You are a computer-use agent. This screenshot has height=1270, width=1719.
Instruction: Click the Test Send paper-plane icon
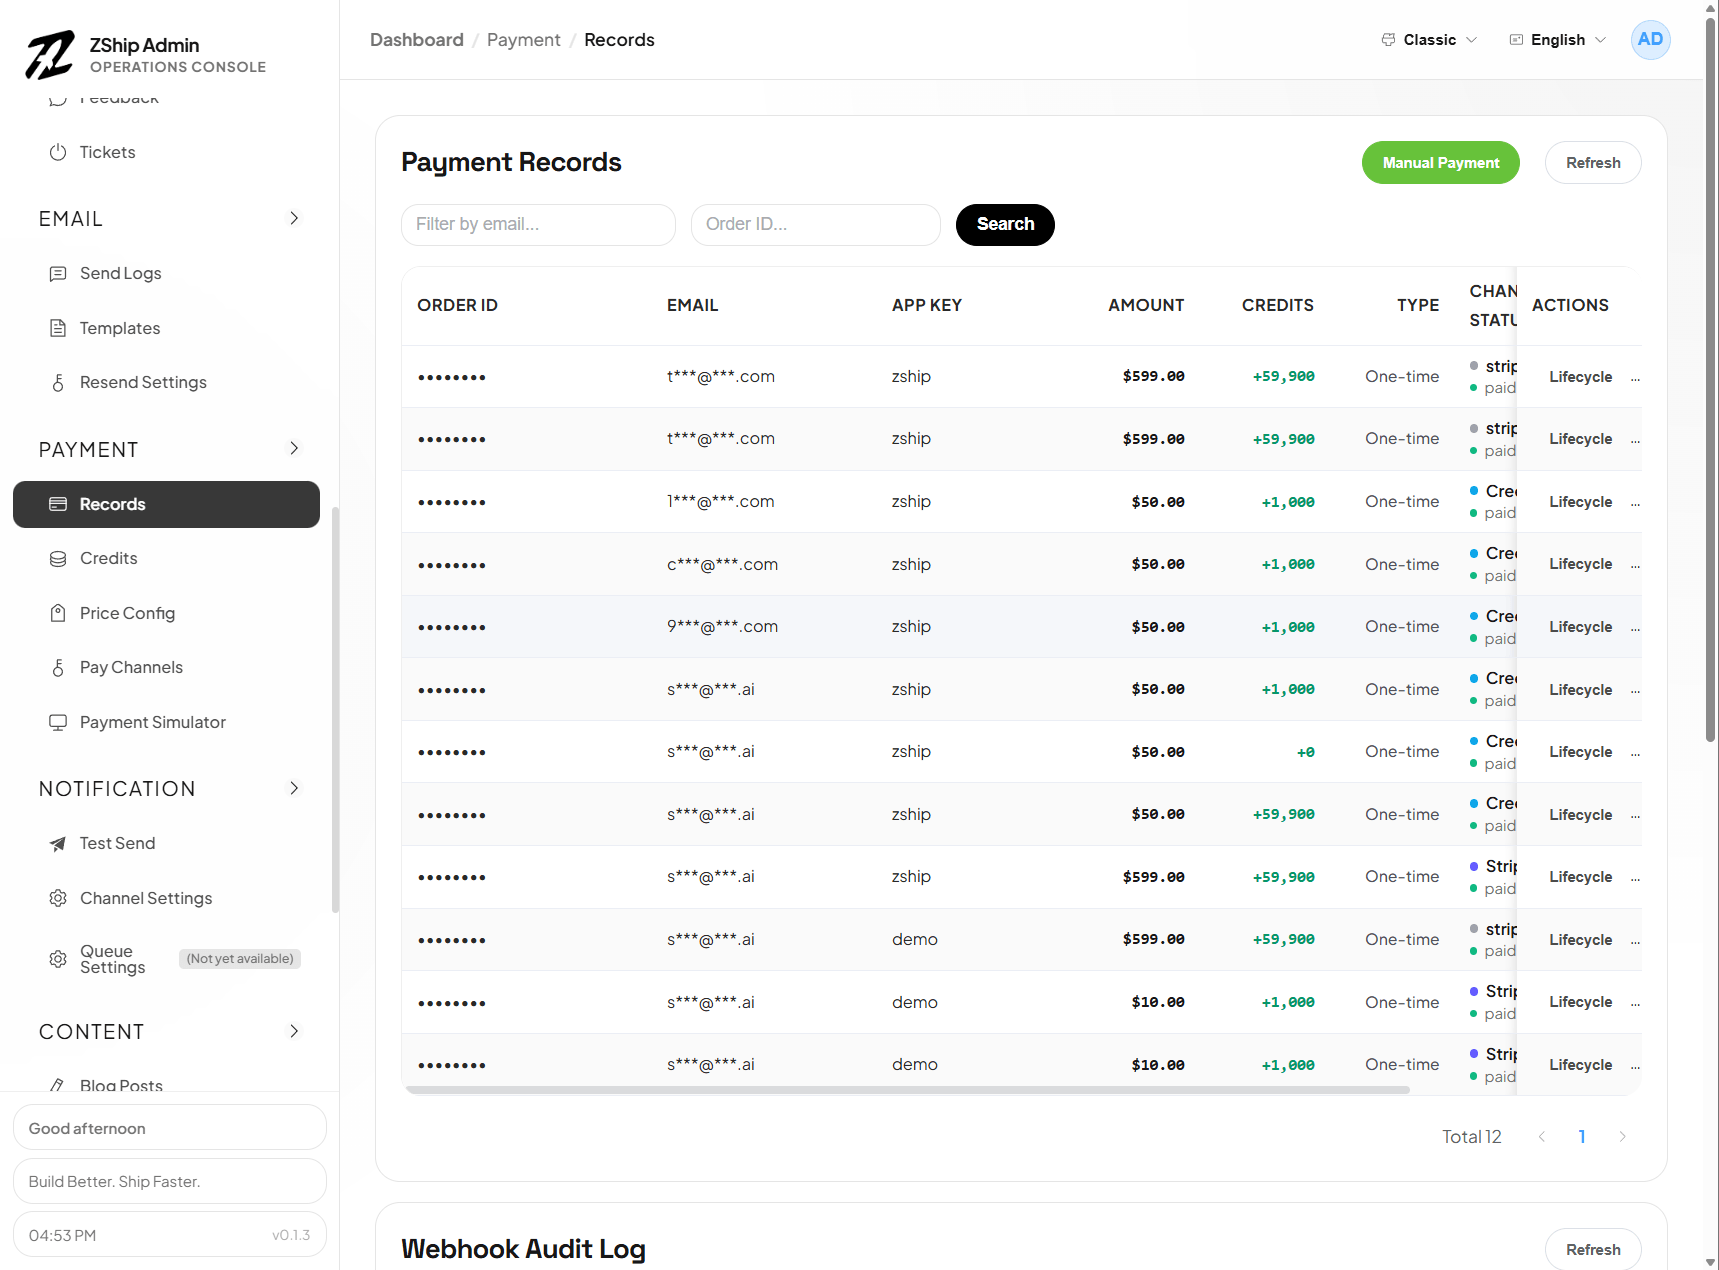[x=58, y=843]
